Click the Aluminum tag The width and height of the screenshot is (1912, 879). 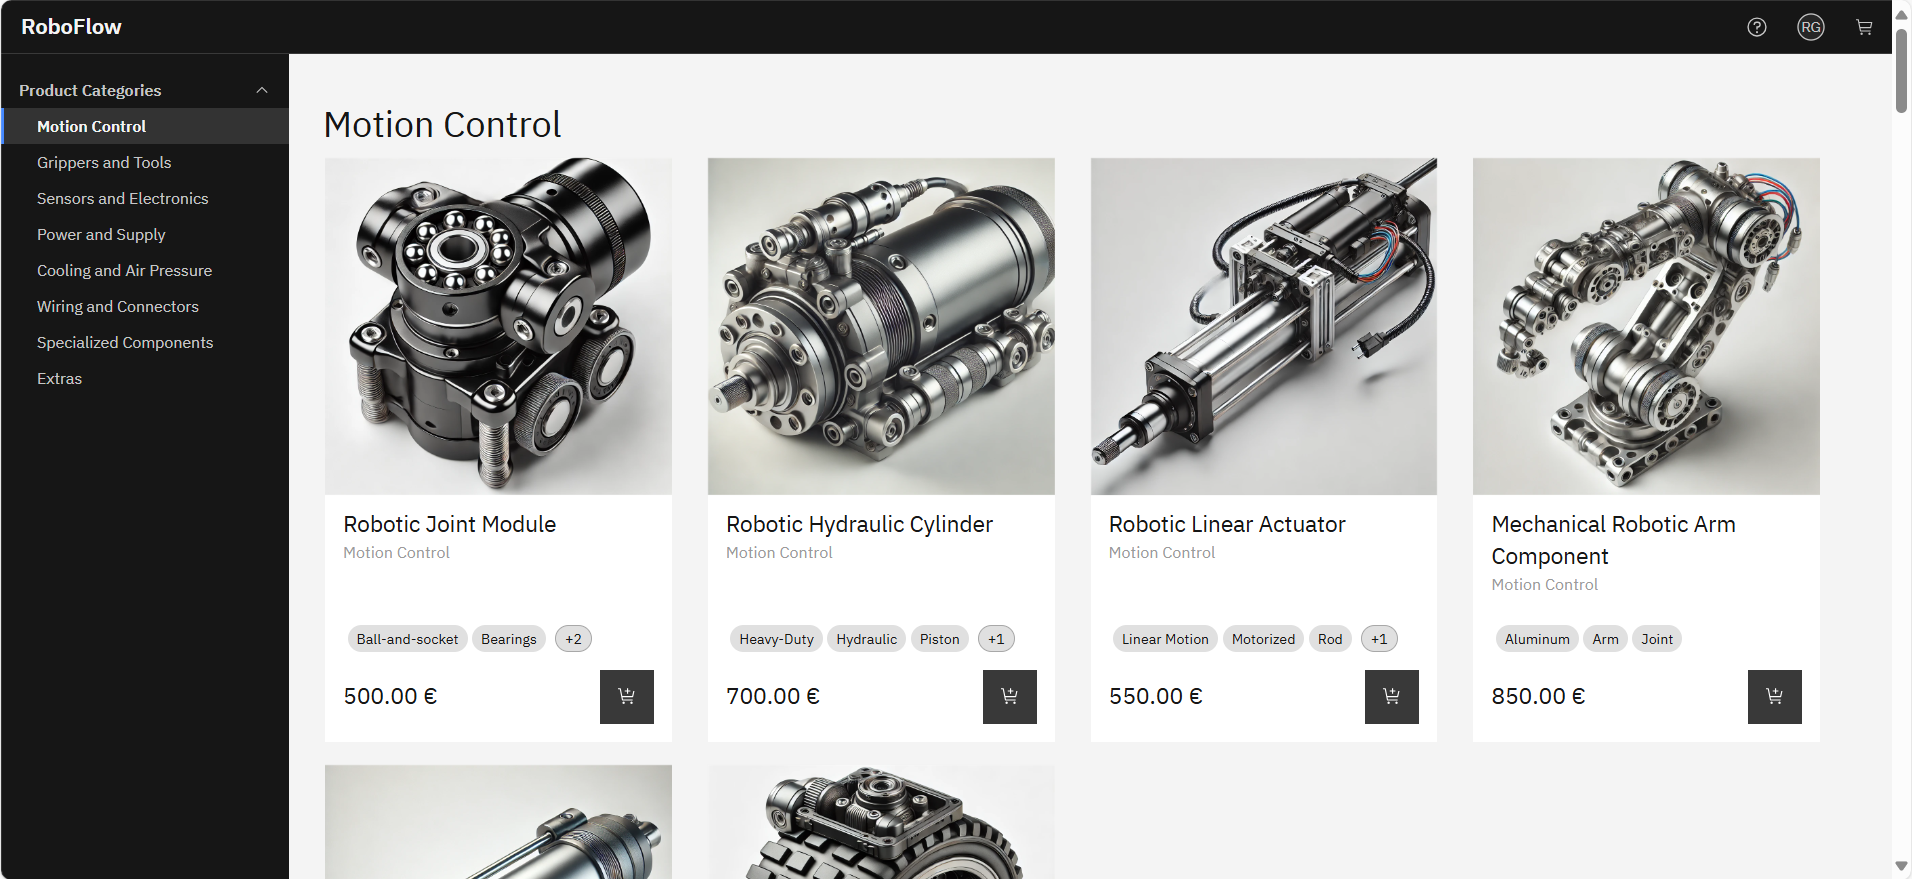1537,639
